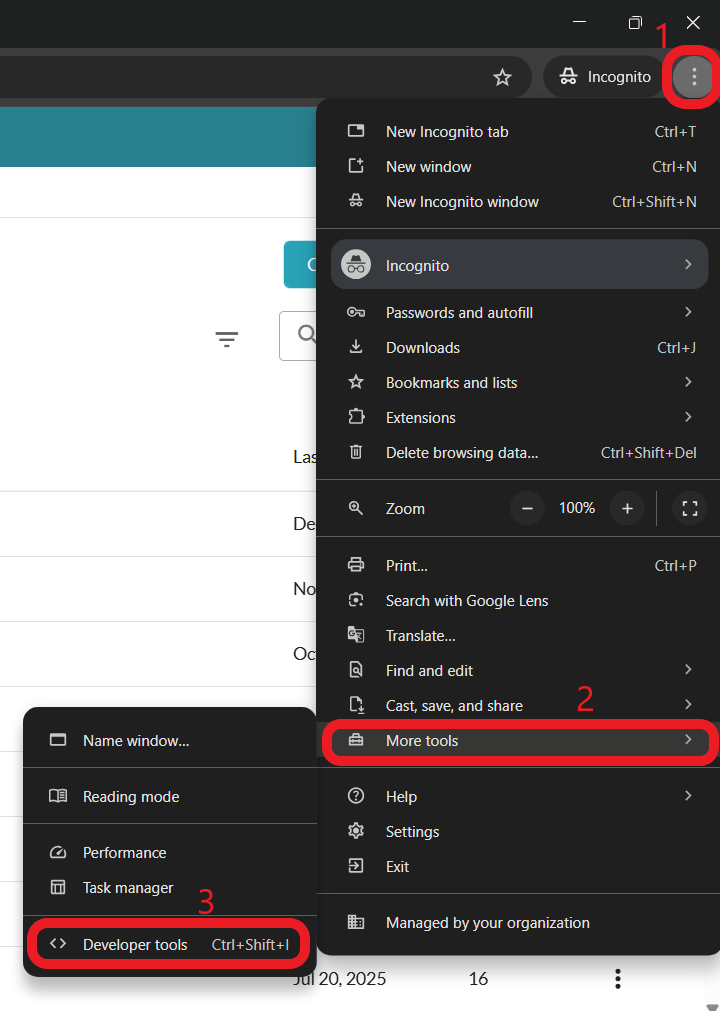Expand Bookmarks and lists submenu
Screen dimensions: 720x1011
coord(519,382)
